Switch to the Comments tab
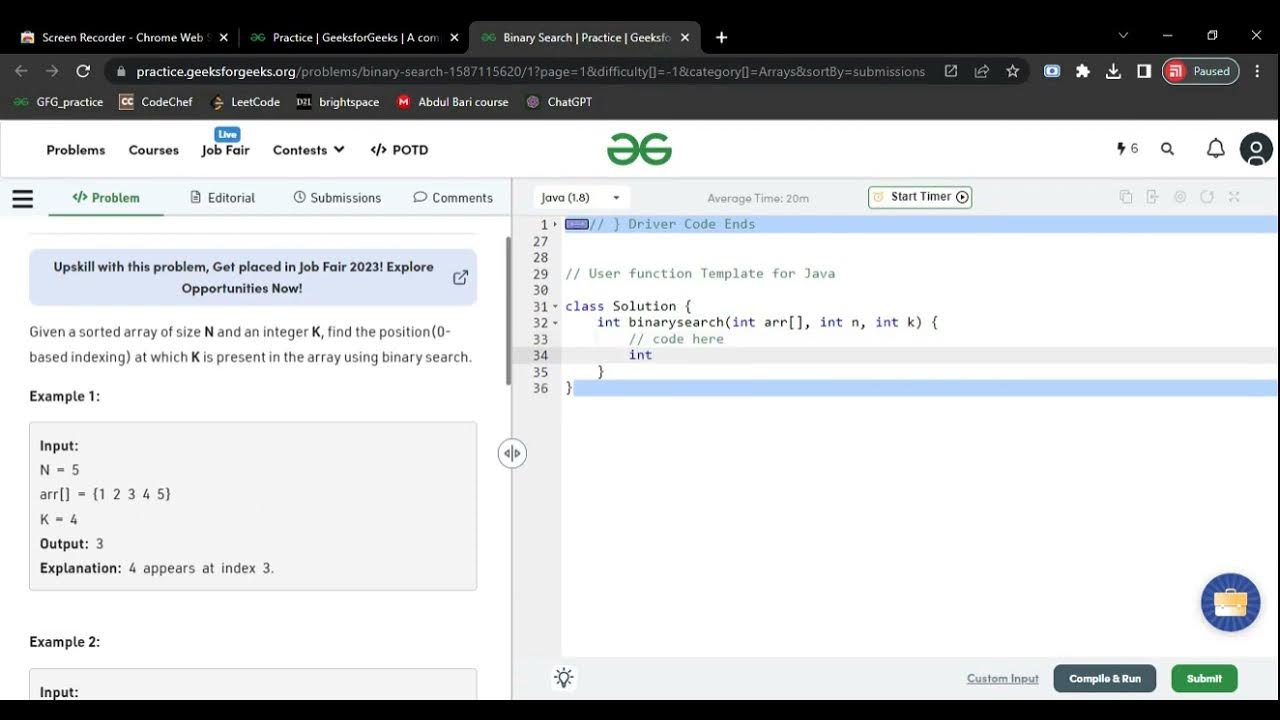This screenshot has height=720, width=1280. pos(453,198)
